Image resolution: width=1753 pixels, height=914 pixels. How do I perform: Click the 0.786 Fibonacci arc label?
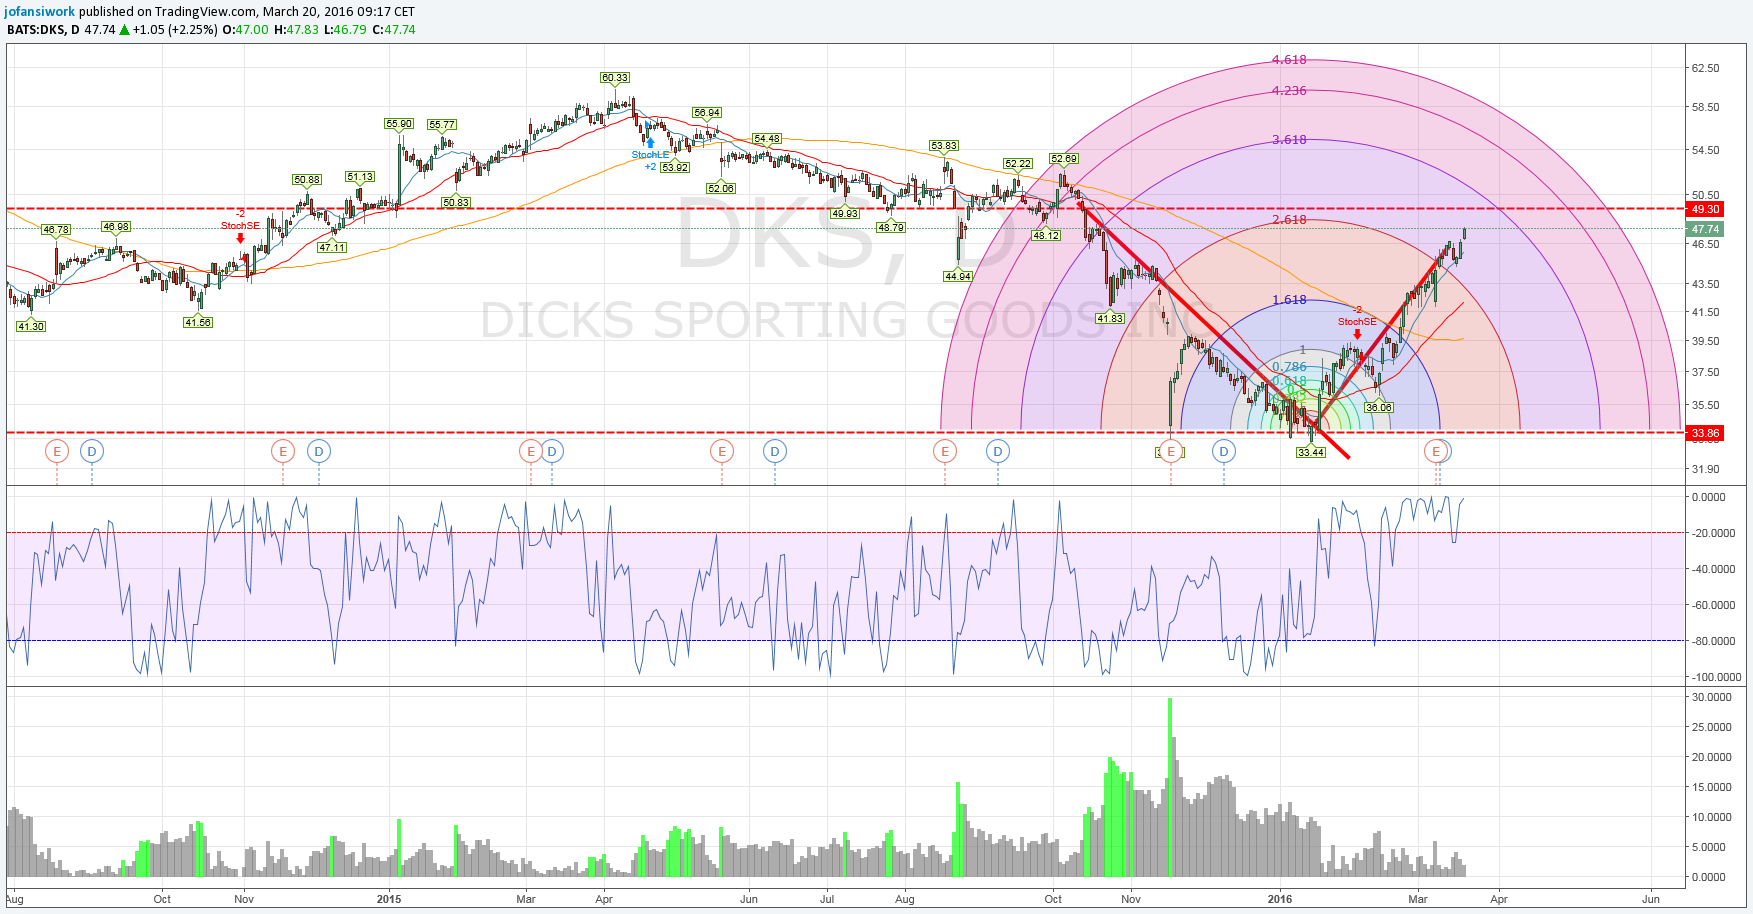[x=1289, y=366]
